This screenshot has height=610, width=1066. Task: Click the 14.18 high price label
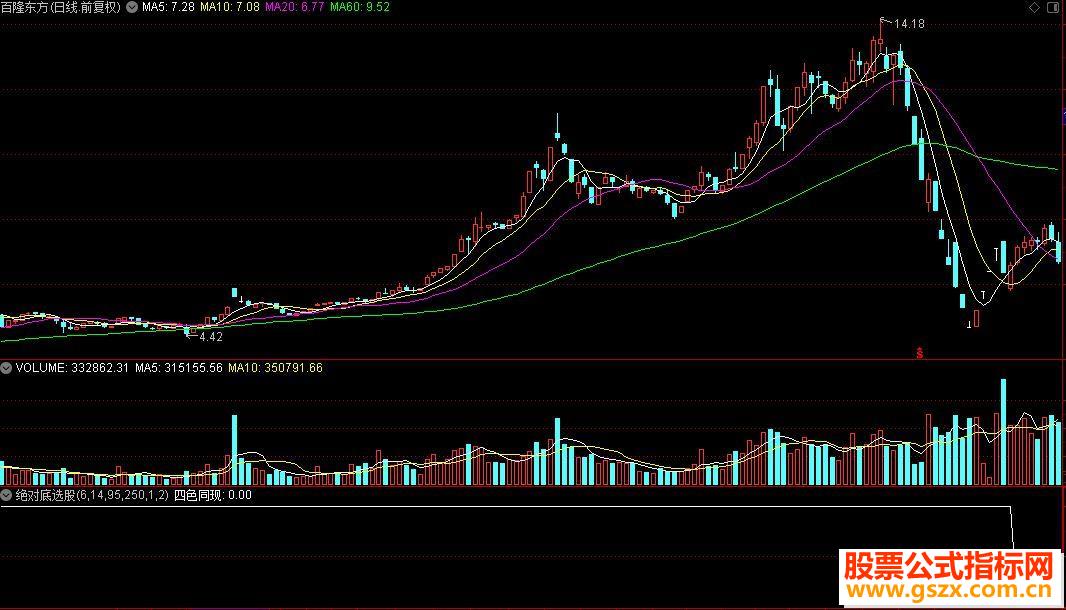(909, 24)
